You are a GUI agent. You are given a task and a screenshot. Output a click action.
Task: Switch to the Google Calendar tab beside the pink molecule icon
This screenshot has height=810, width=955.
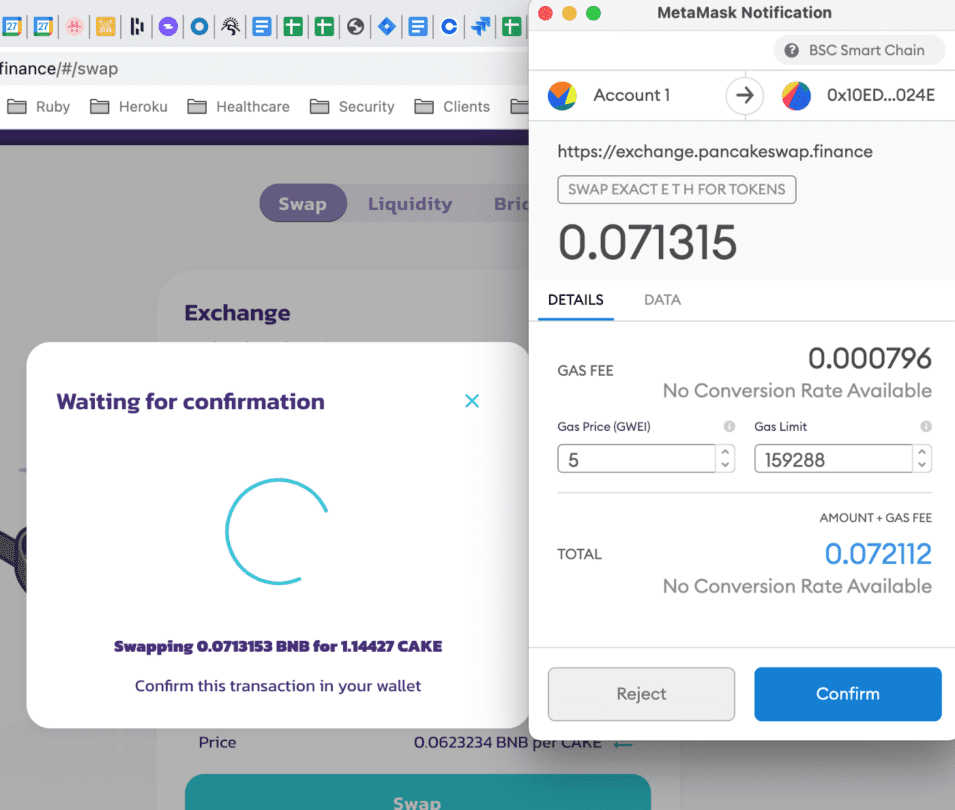[43, 26]
